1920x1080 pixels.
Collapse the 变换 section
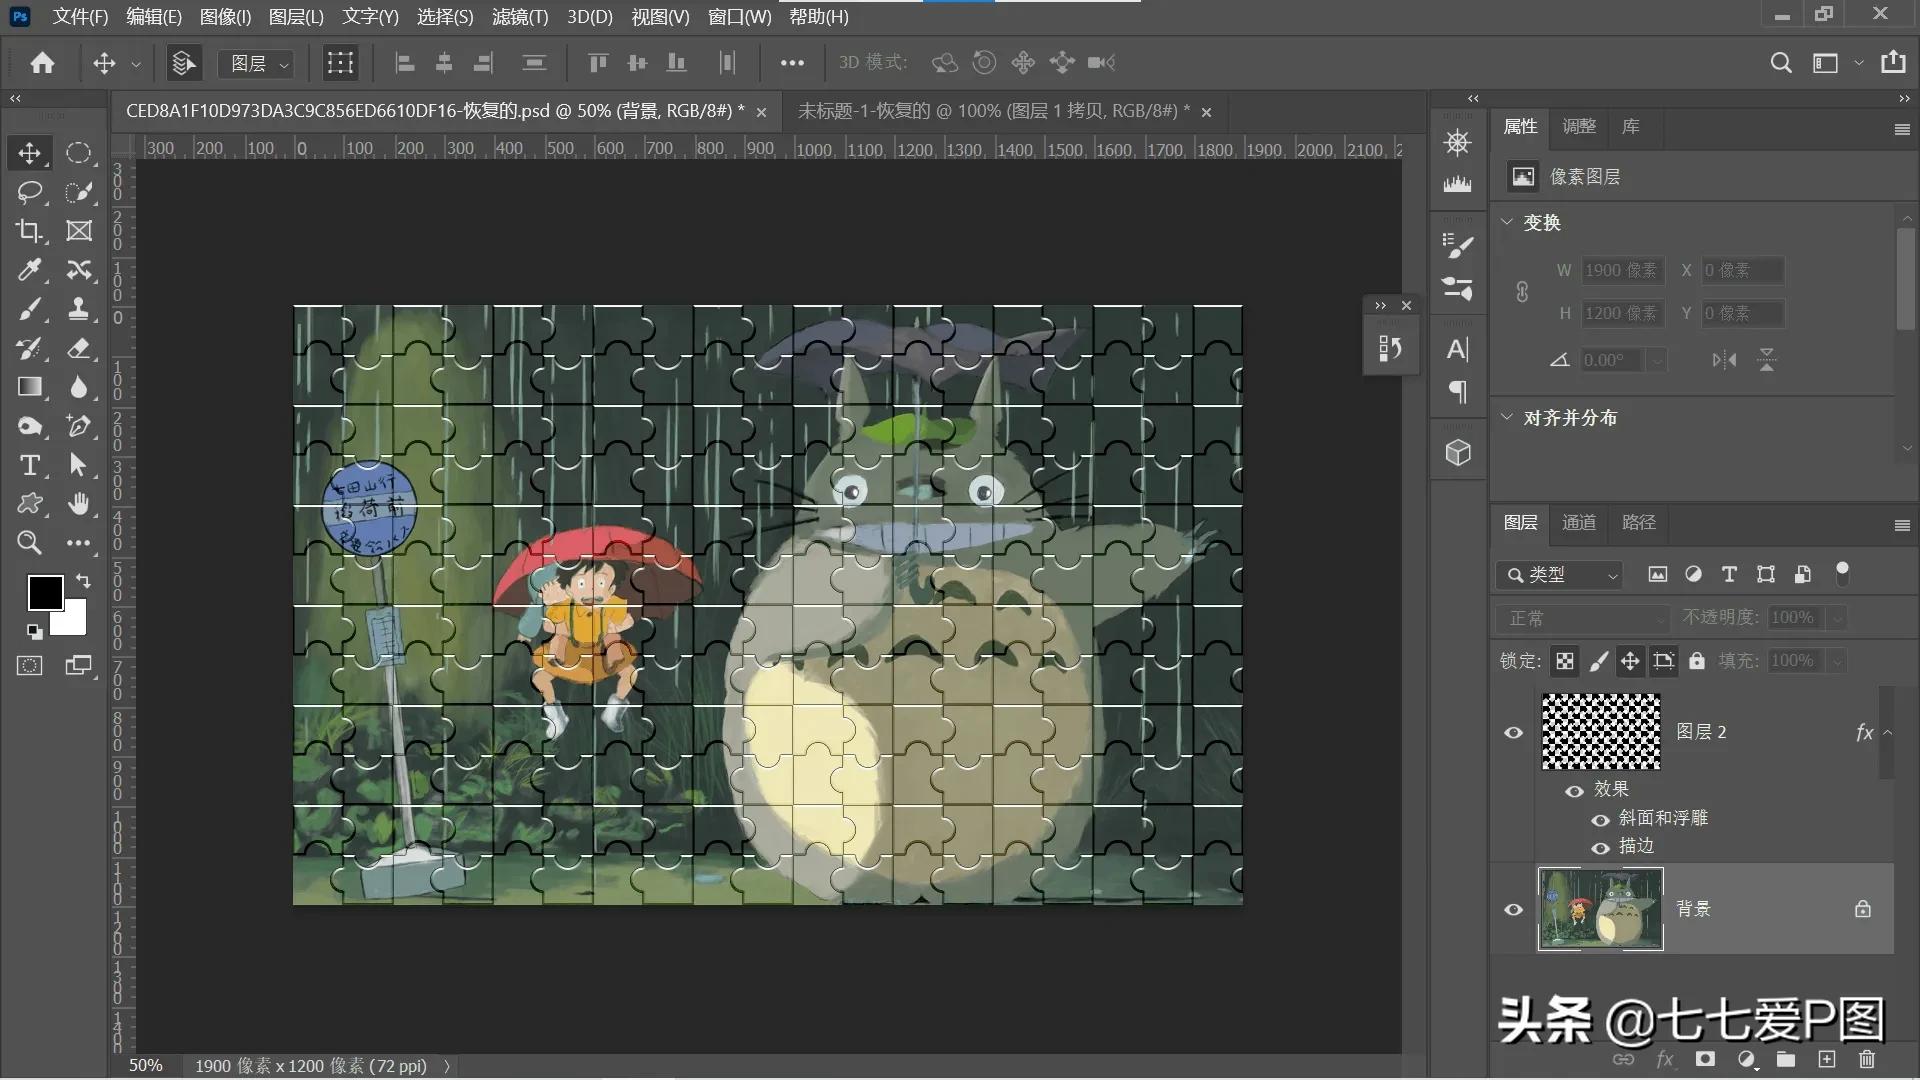pyautogui.click(x=1507, y=222)
